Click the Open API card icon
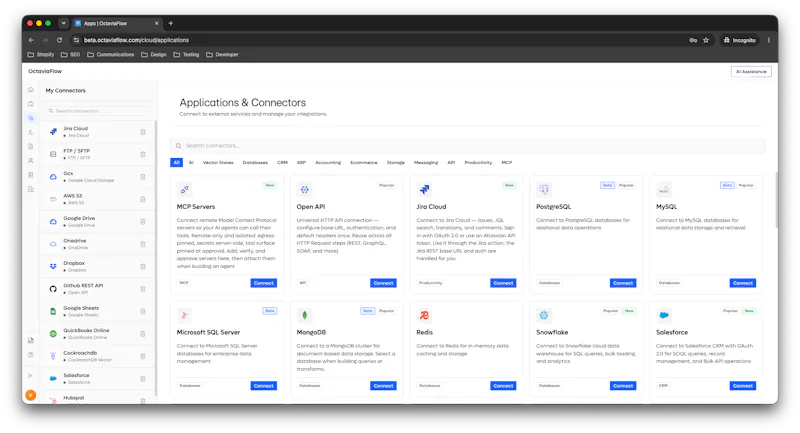Screen dimensions: 800x433 click(x=305, y=190)
